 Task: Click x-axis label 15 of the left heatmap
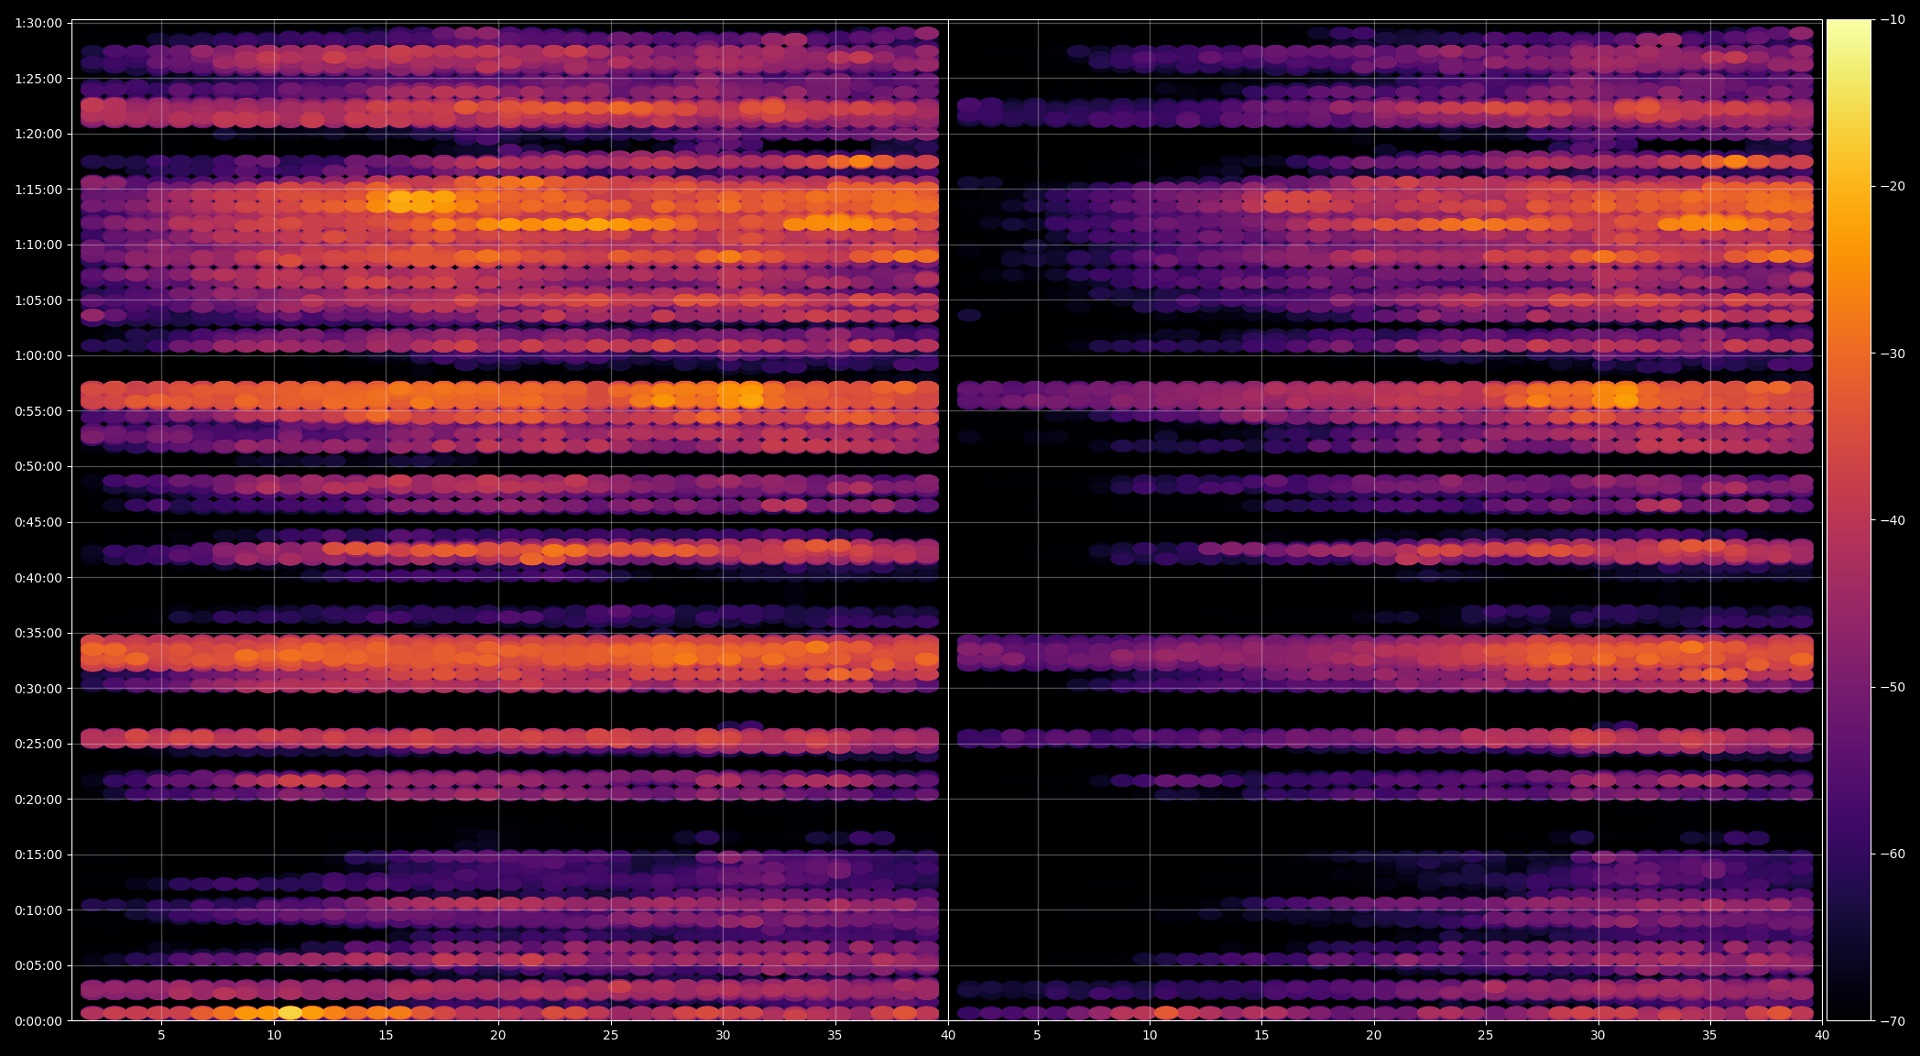[386, 1036]
